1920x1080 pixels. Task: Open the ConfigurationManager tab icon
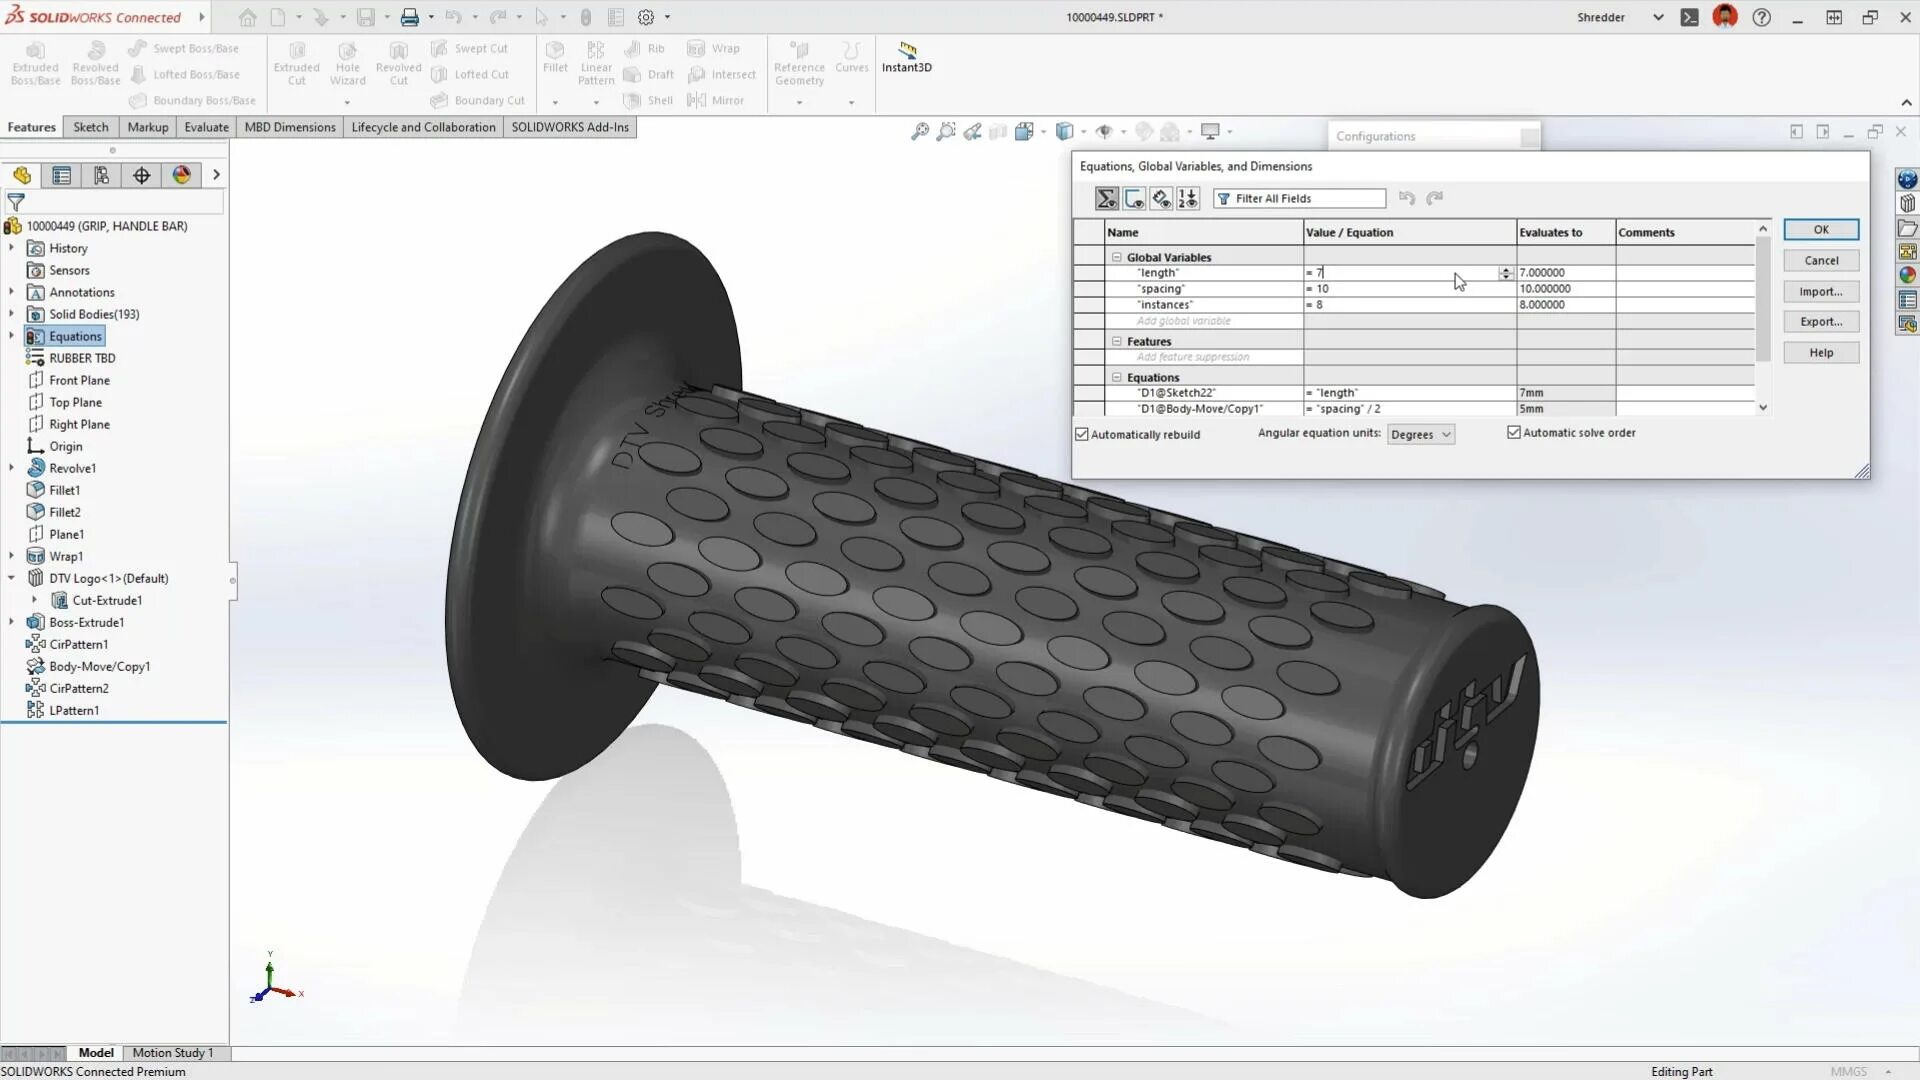[x=101, y=175]
